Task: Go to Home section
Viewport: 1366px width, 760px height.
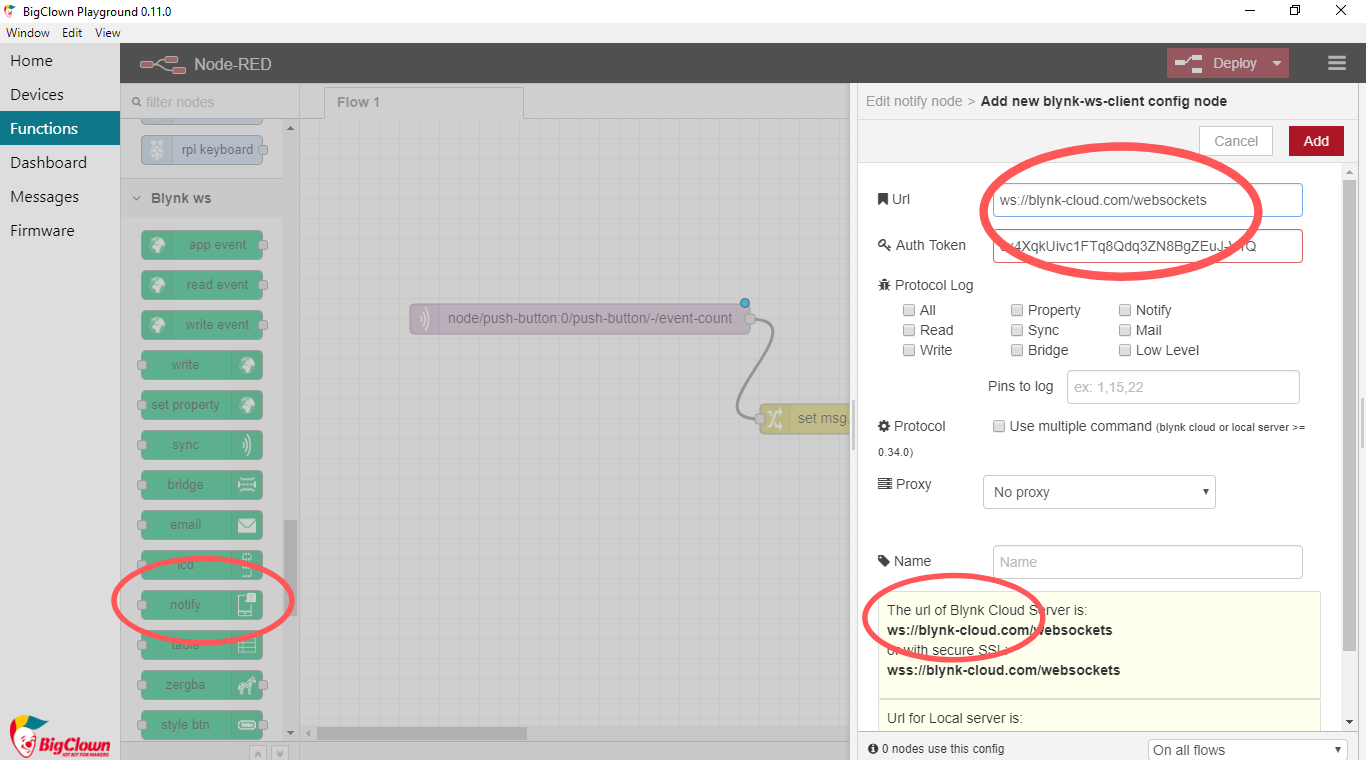Action: click(x=60, y=61)
